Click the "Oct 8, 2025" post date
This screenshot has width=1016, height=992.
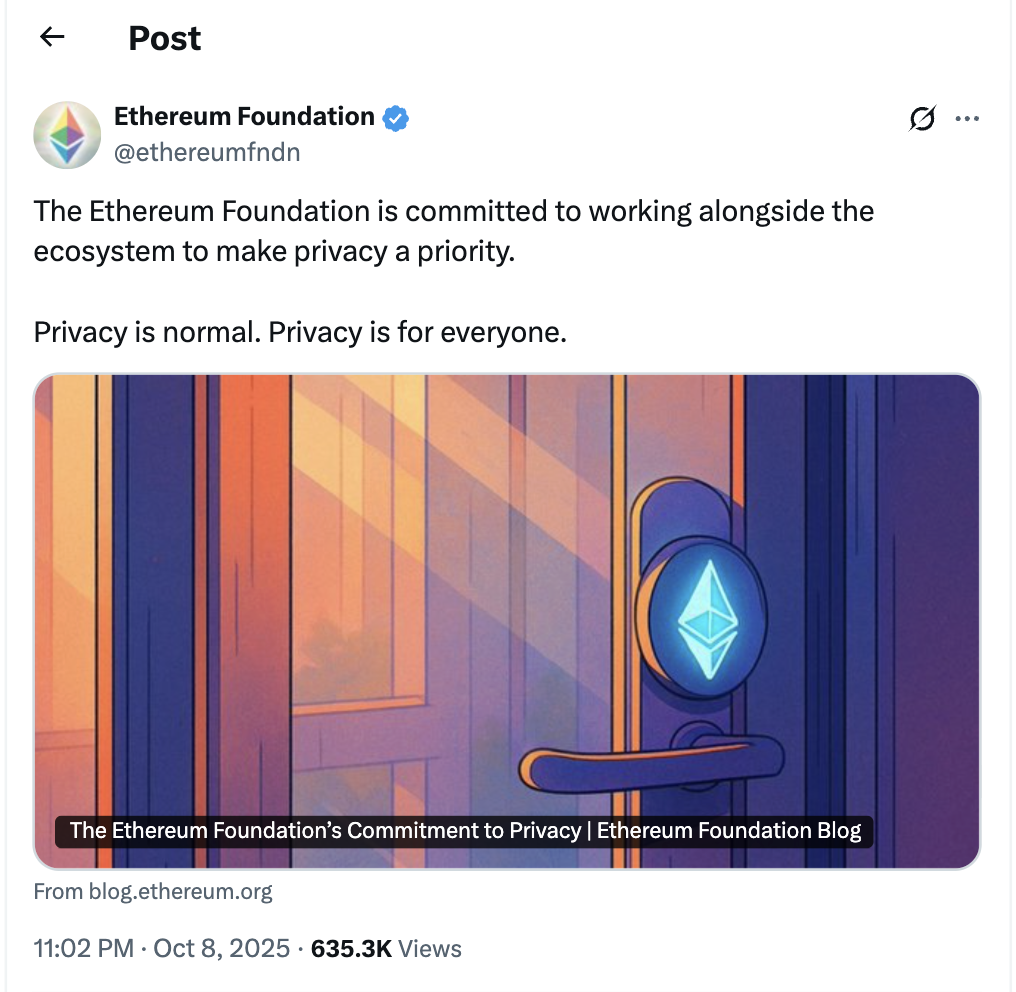pyautogui.click(x=222, y=949)
